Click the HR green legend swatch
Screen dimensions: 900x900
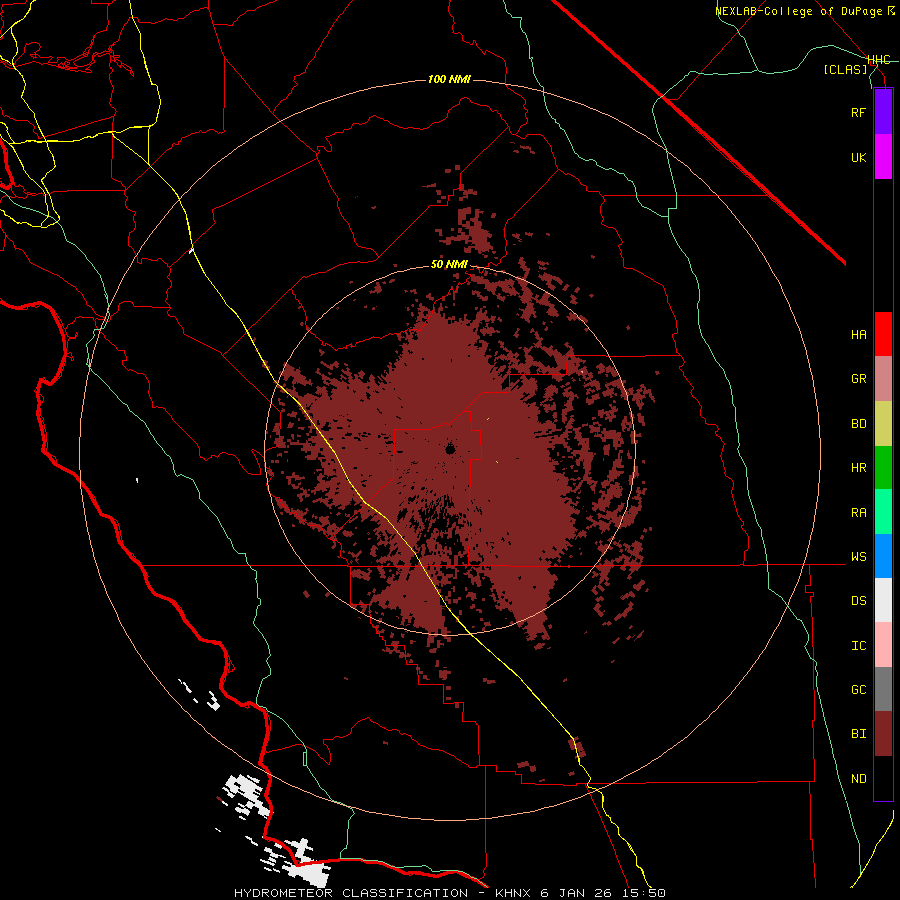pyautogui.click(x=883, y=468)
